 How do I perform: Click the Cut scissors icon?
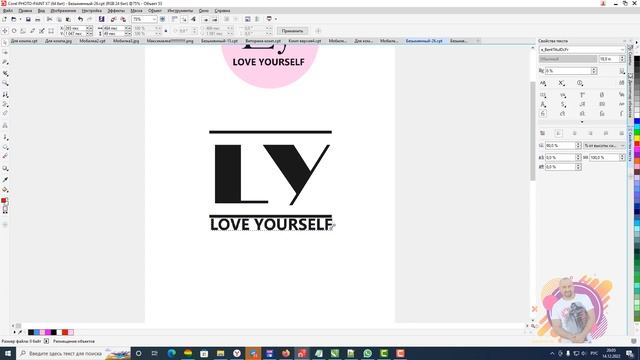coord(49,19)
